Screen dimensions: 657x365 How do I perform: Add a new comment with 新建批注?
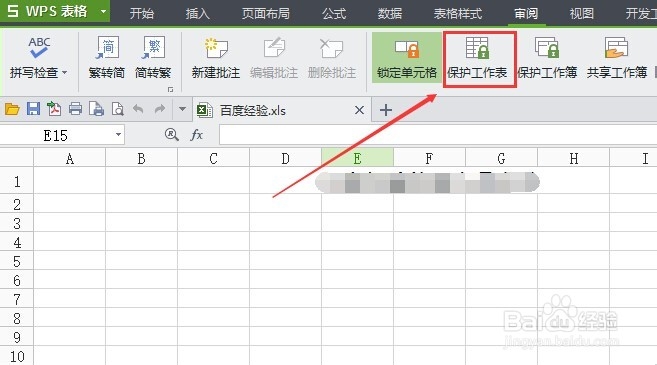coord(216,58)
